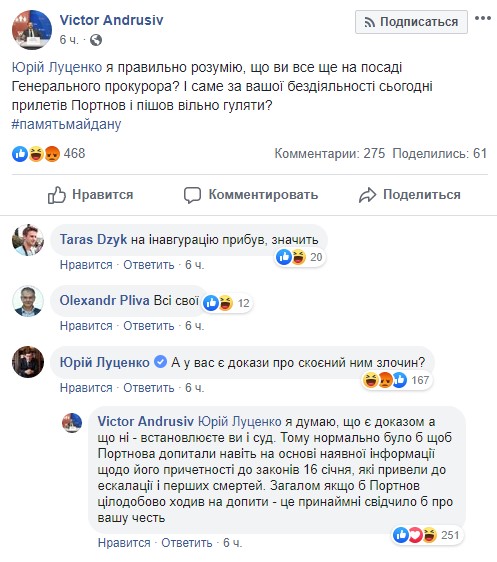497x562 pixels.
Task: Click the arrow Поделиться share icon
Action: click(x=367, y=195)
